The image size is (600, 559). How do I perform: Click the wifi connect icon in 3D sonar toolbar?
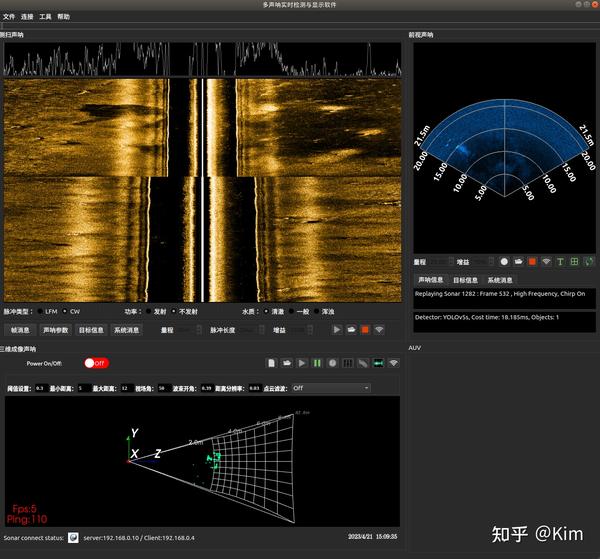393,363
